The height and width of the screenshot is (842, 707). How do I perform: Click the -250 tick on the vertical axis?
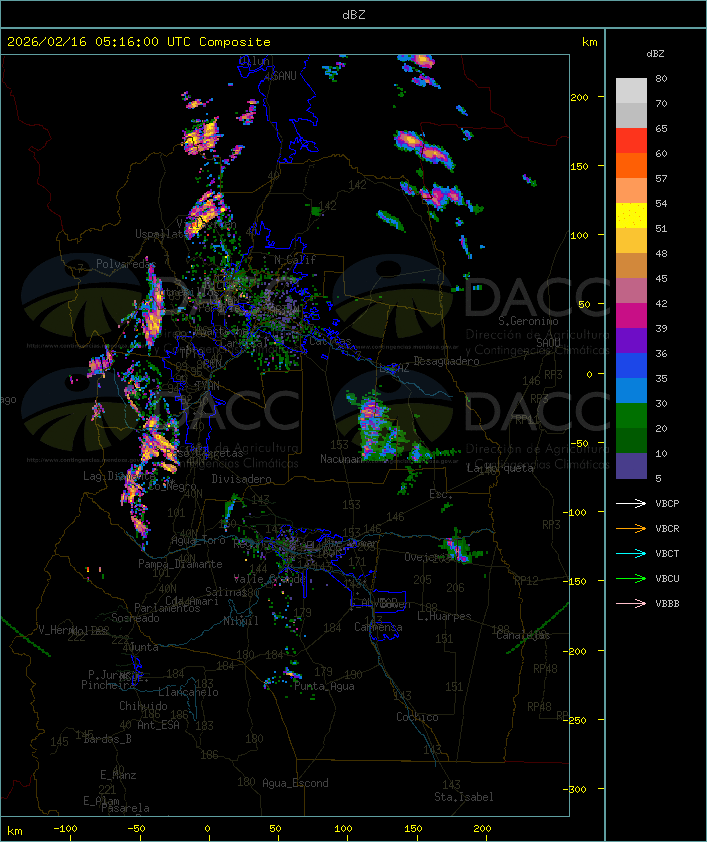tap(577, 720)
